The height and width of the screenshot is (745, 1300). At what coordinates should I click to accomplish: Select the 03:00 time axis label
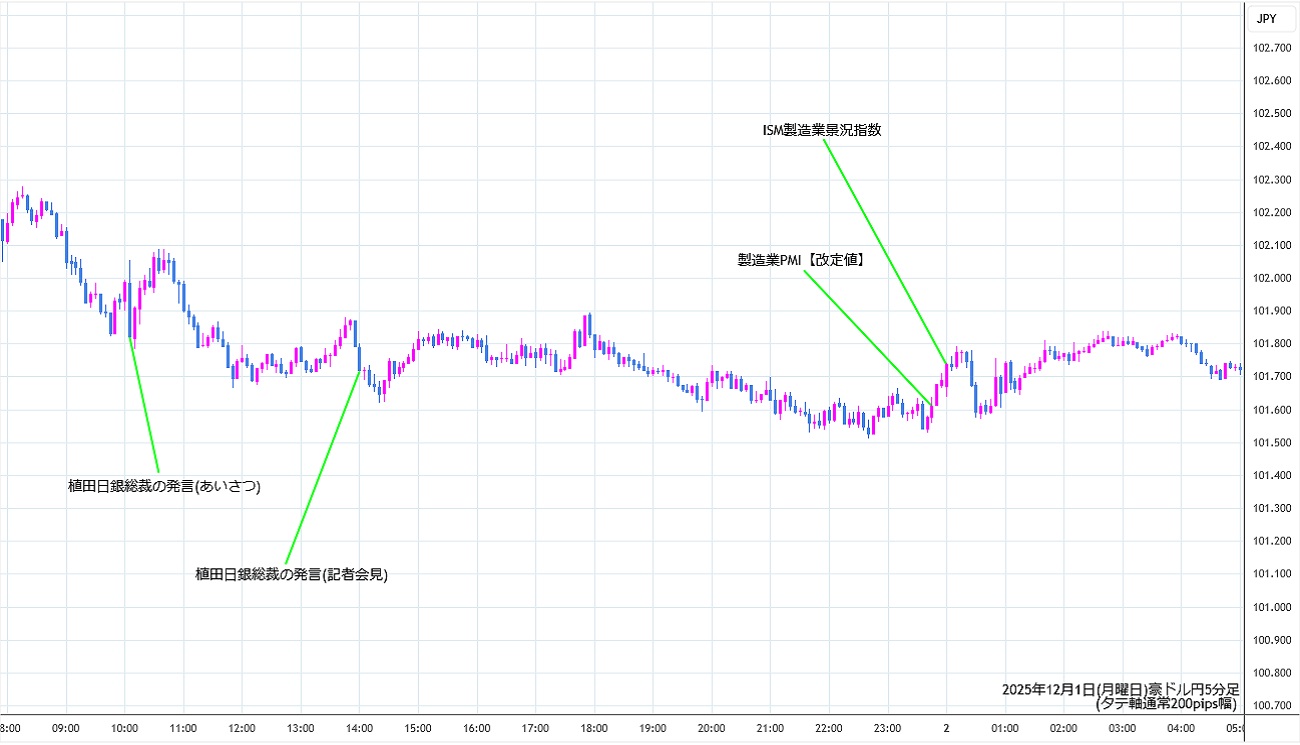click(x=1122, y=728)
